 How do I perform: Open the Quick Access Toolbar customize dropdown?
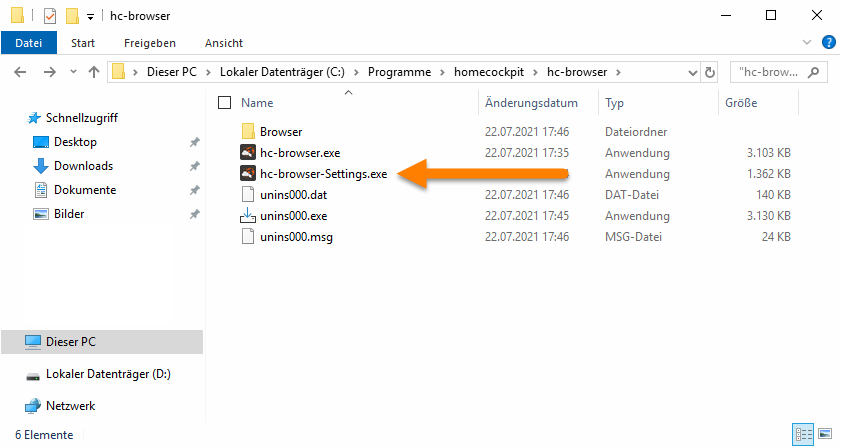(91, 16)
